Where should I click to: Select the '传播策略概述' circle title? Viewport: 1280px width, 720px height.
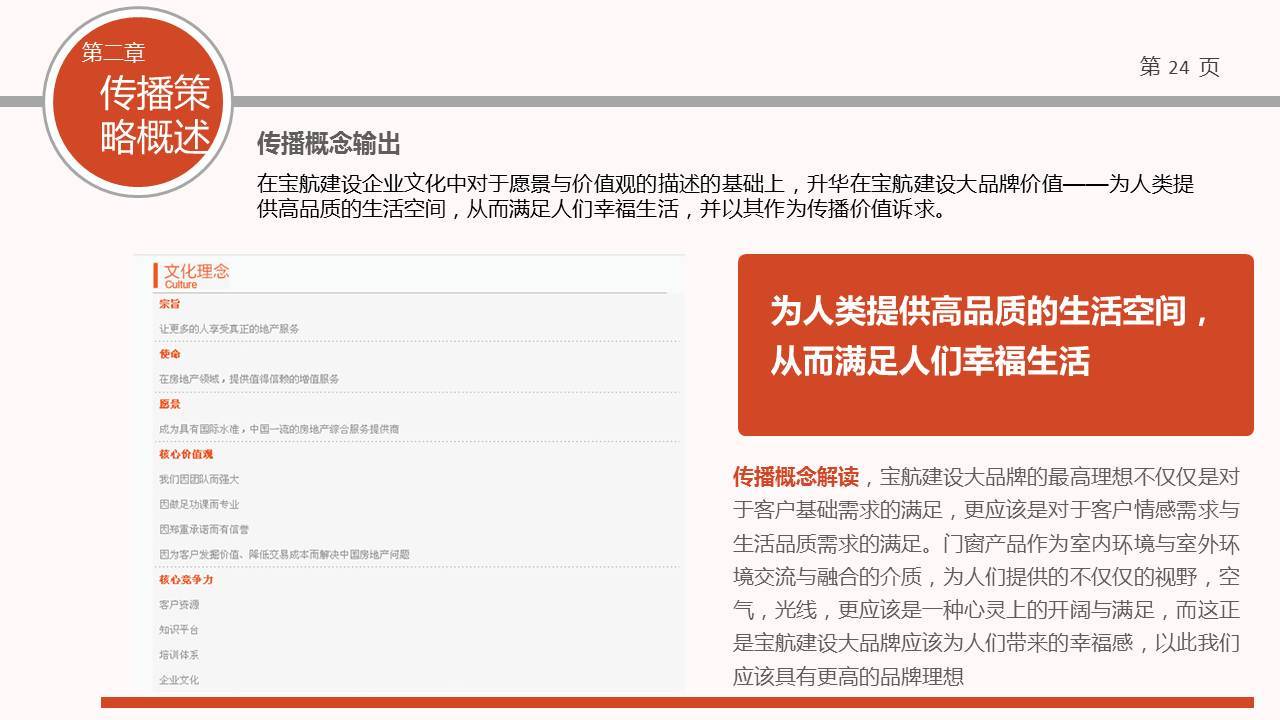[x=155, y=113]
